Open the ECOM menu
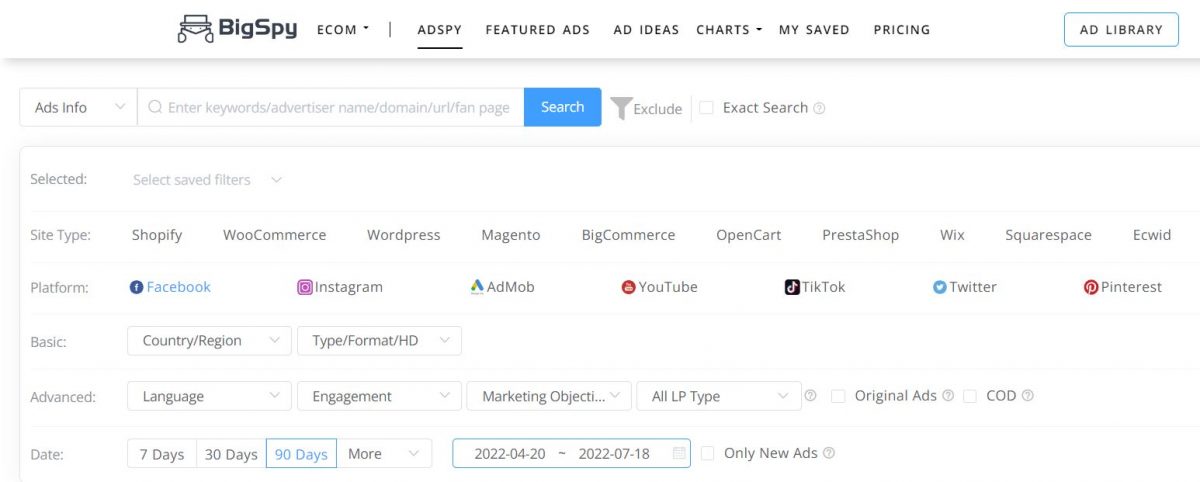Viewport: 1200px width, 482px height. click(342, 30)
